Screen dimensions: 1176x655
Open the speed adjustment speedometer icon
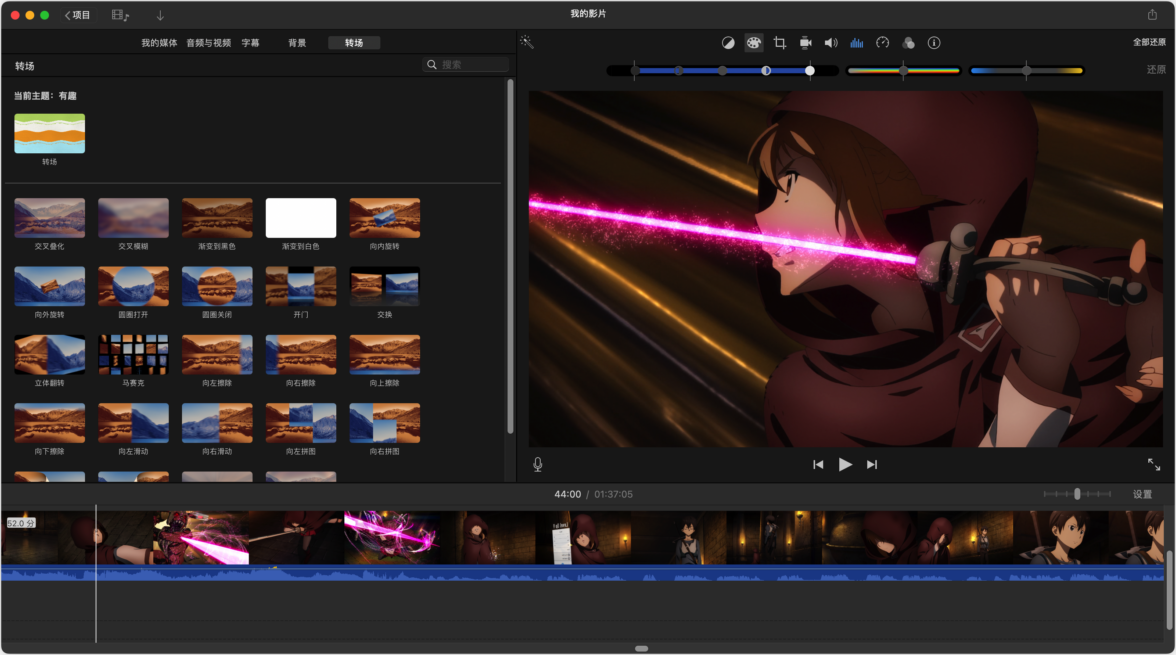(x=883, y=43)
